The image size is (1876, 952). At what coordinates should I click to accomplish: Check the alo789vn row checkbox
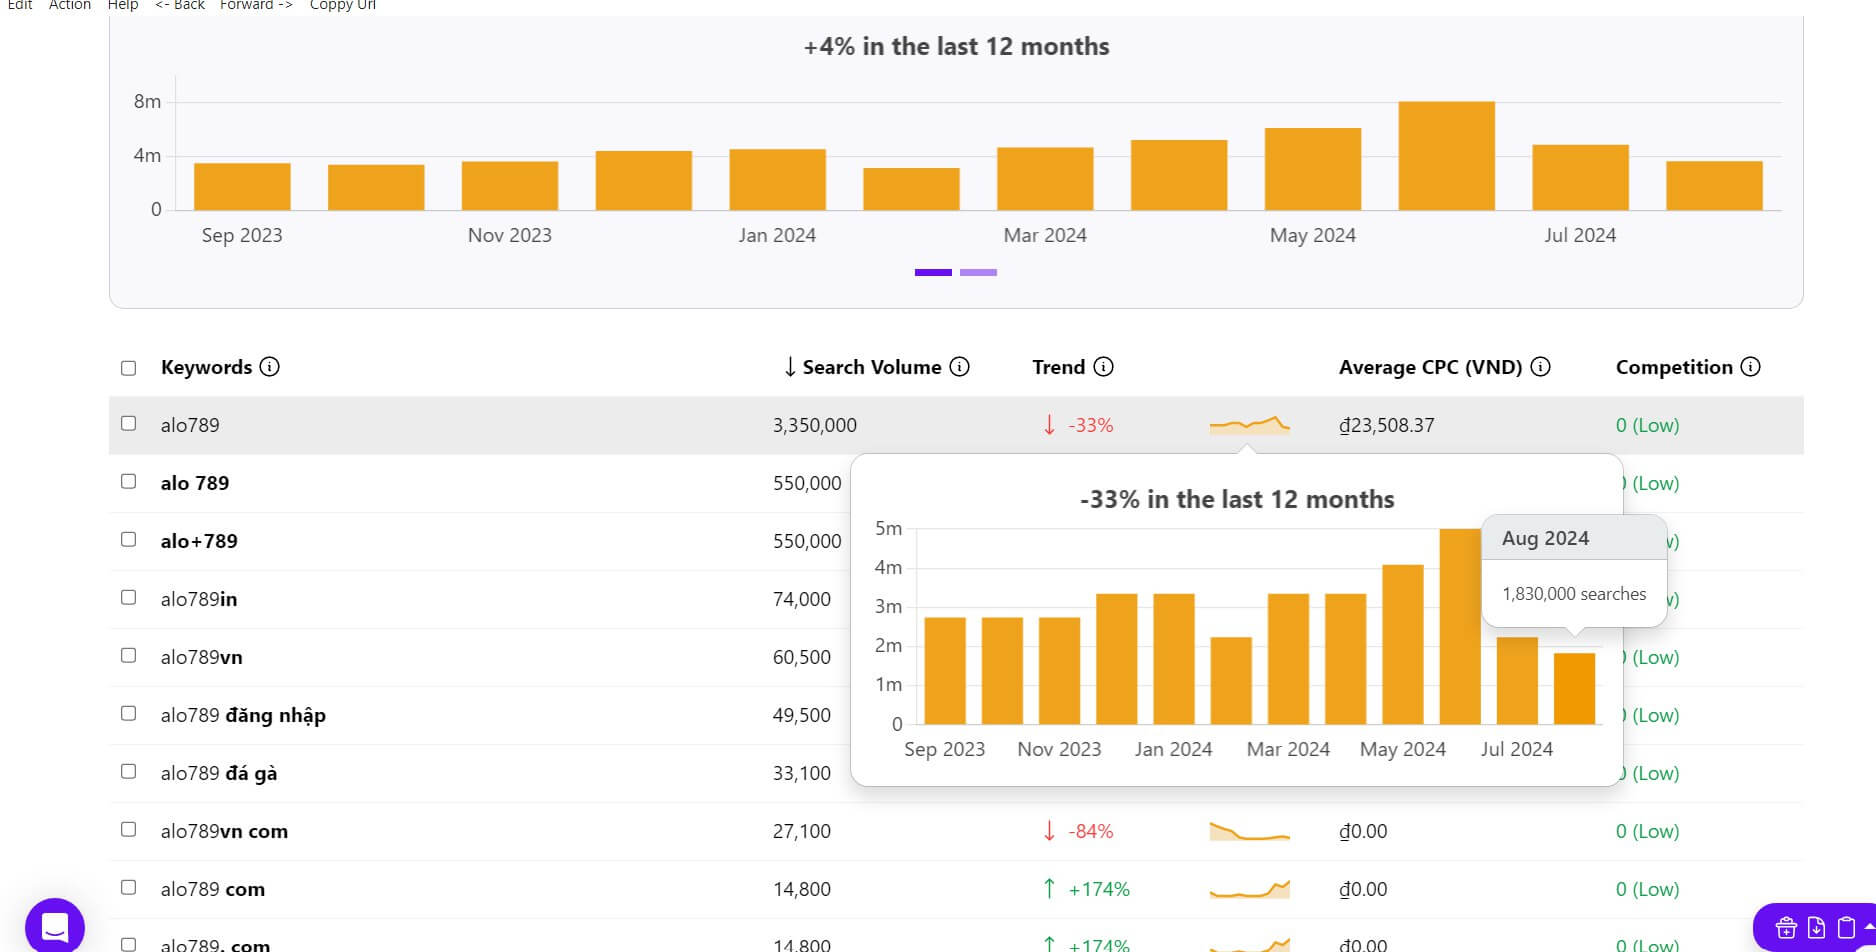coord(128,656)
